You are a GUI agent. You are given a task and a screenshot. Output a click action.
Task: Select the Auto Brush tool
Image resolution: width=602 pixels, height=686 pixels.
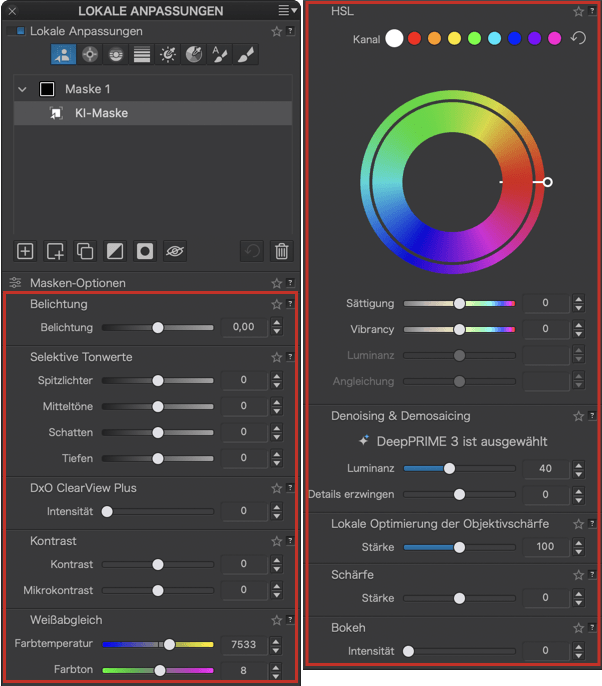tap(220, 55)
